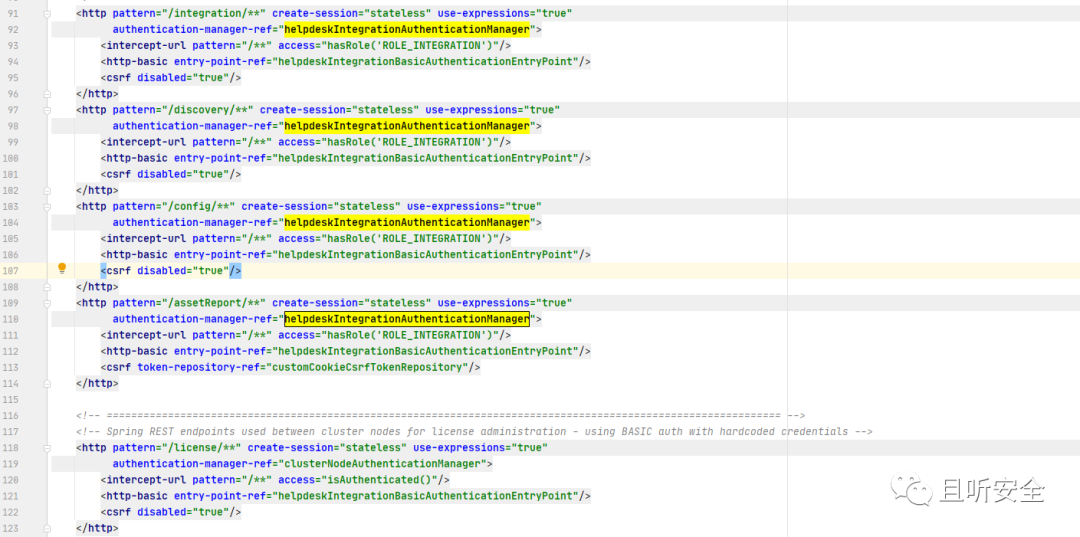Collapse the /assetReport/** http block at line 109
This screenshot has height=537, width=1080.
coord(47,303)
